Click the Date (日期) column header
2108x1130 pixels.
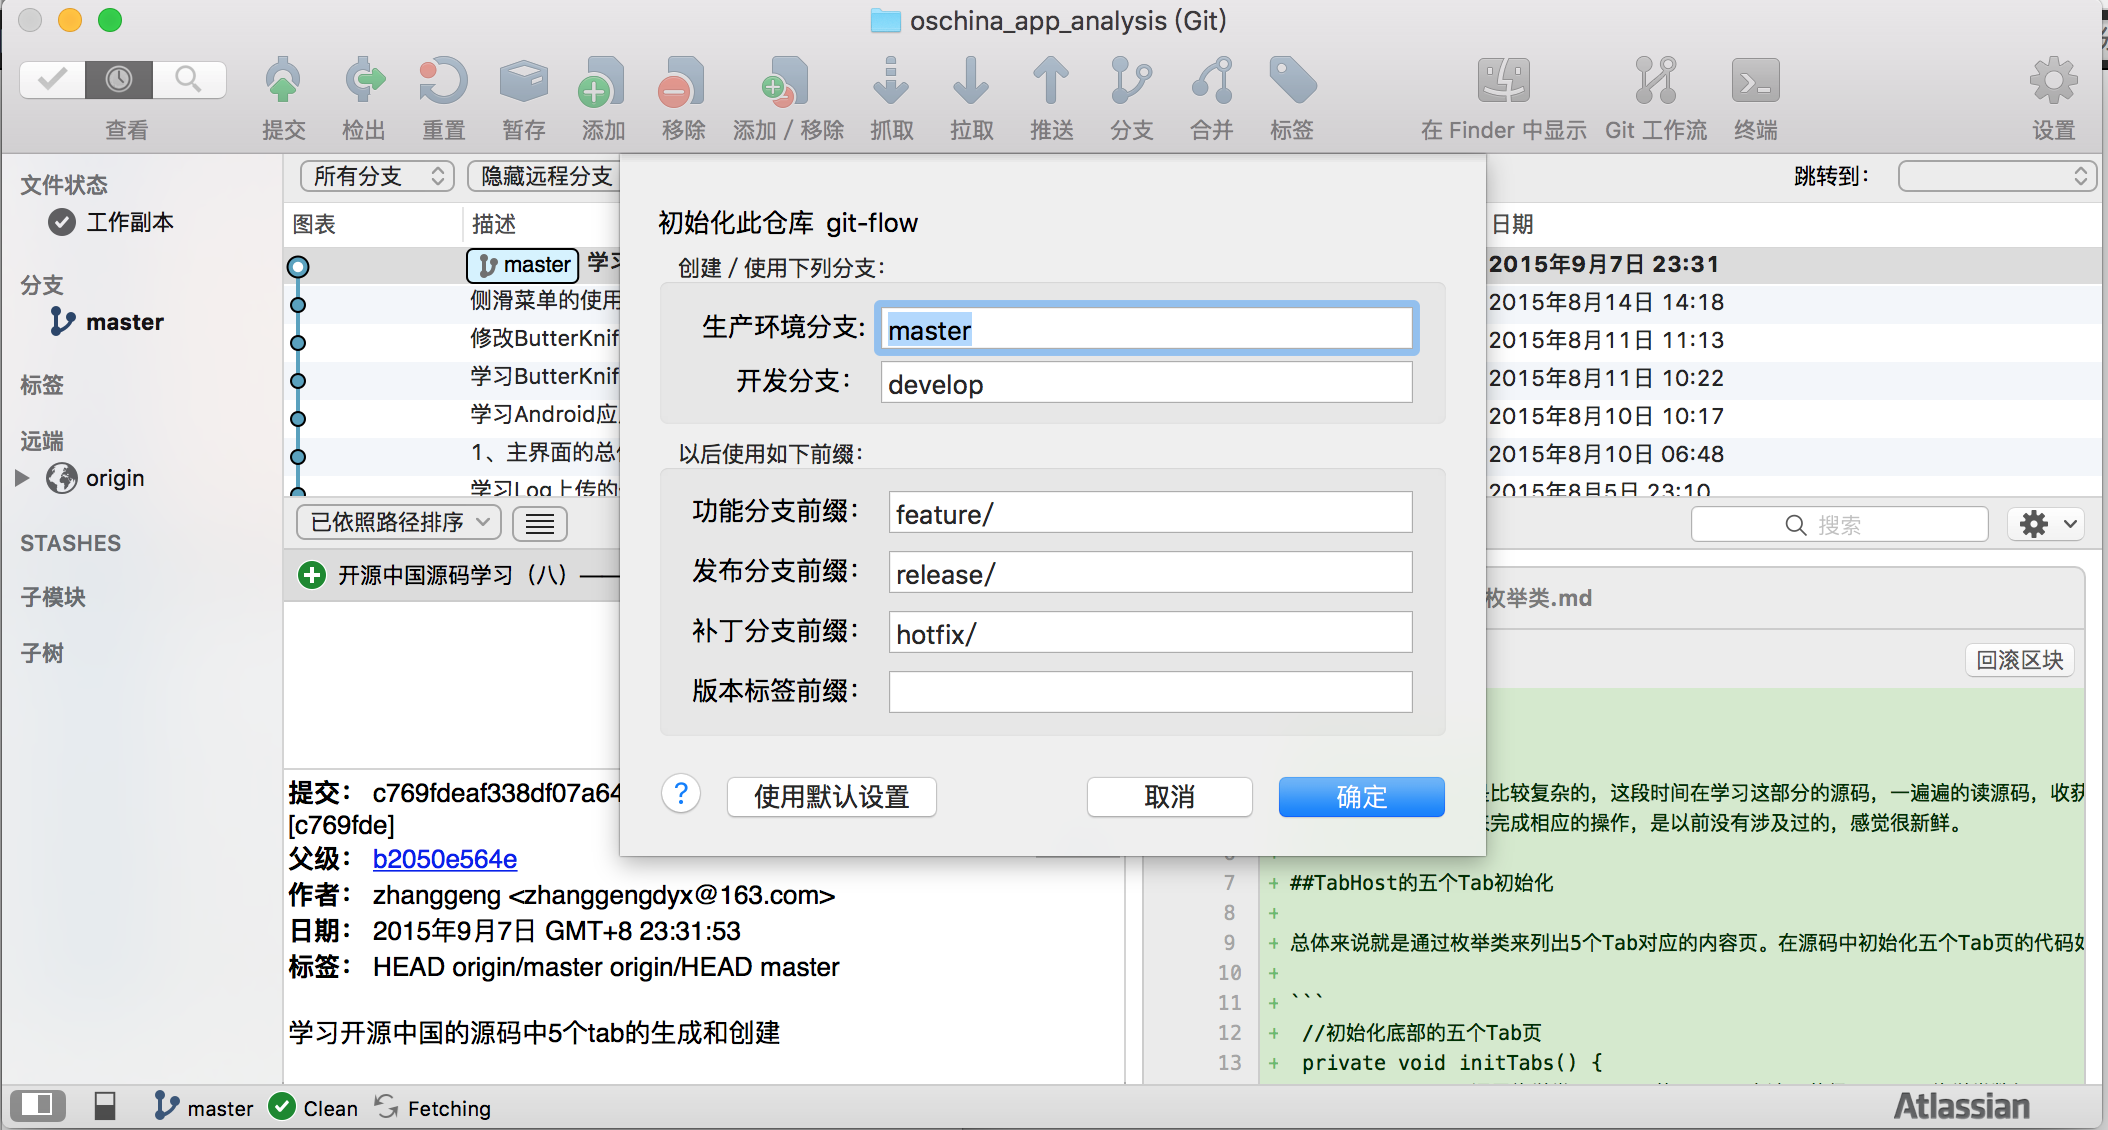click(x=1513, y=224)
